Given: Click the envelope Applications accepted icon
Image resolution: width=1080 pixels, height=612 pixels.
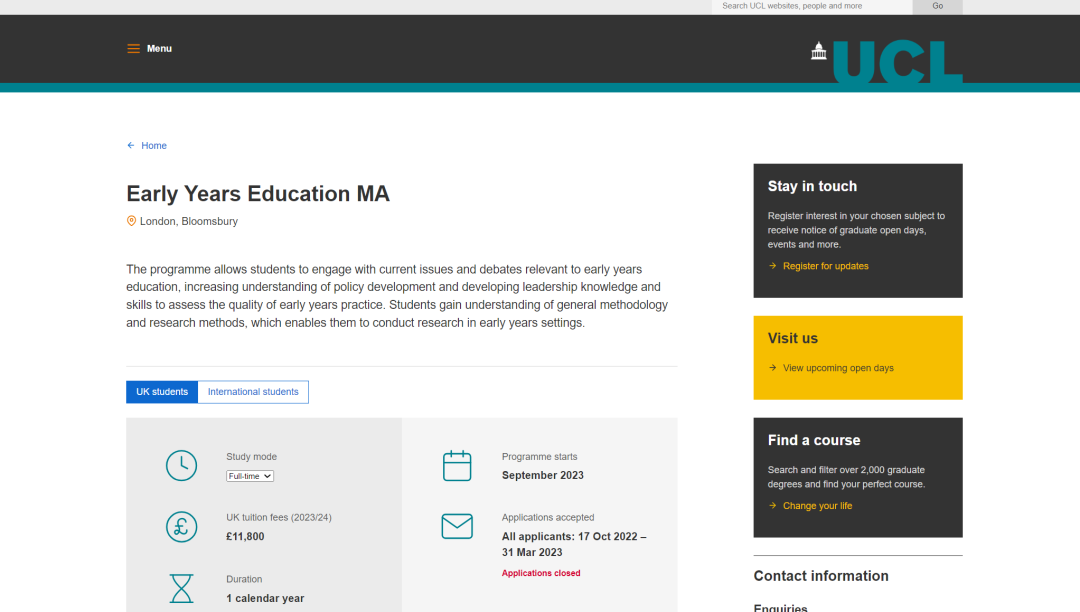Looking at the screenshot, I should coord(457,526).
